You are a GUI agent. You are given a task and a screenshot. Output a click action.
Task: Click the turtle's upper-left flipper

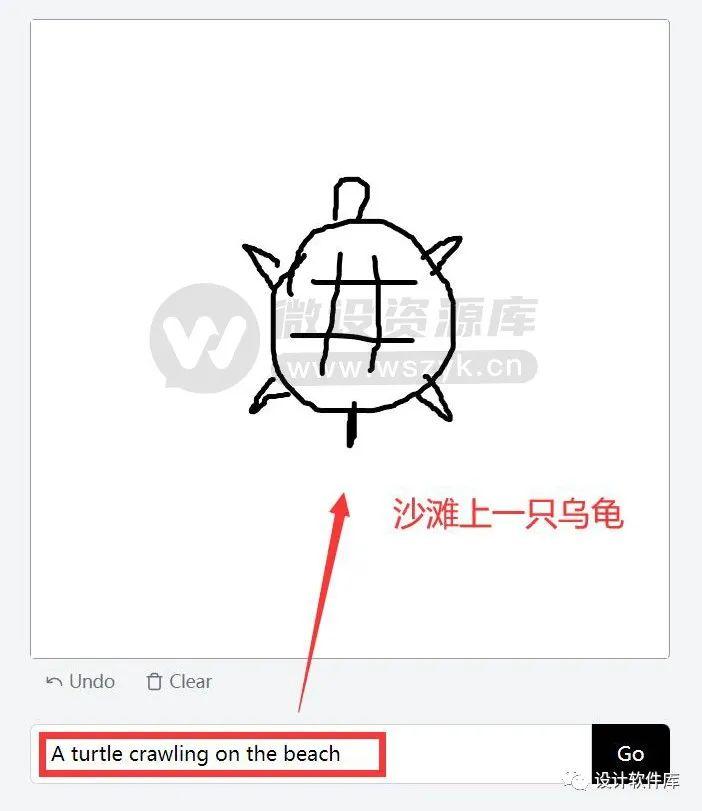click(262, 264)
